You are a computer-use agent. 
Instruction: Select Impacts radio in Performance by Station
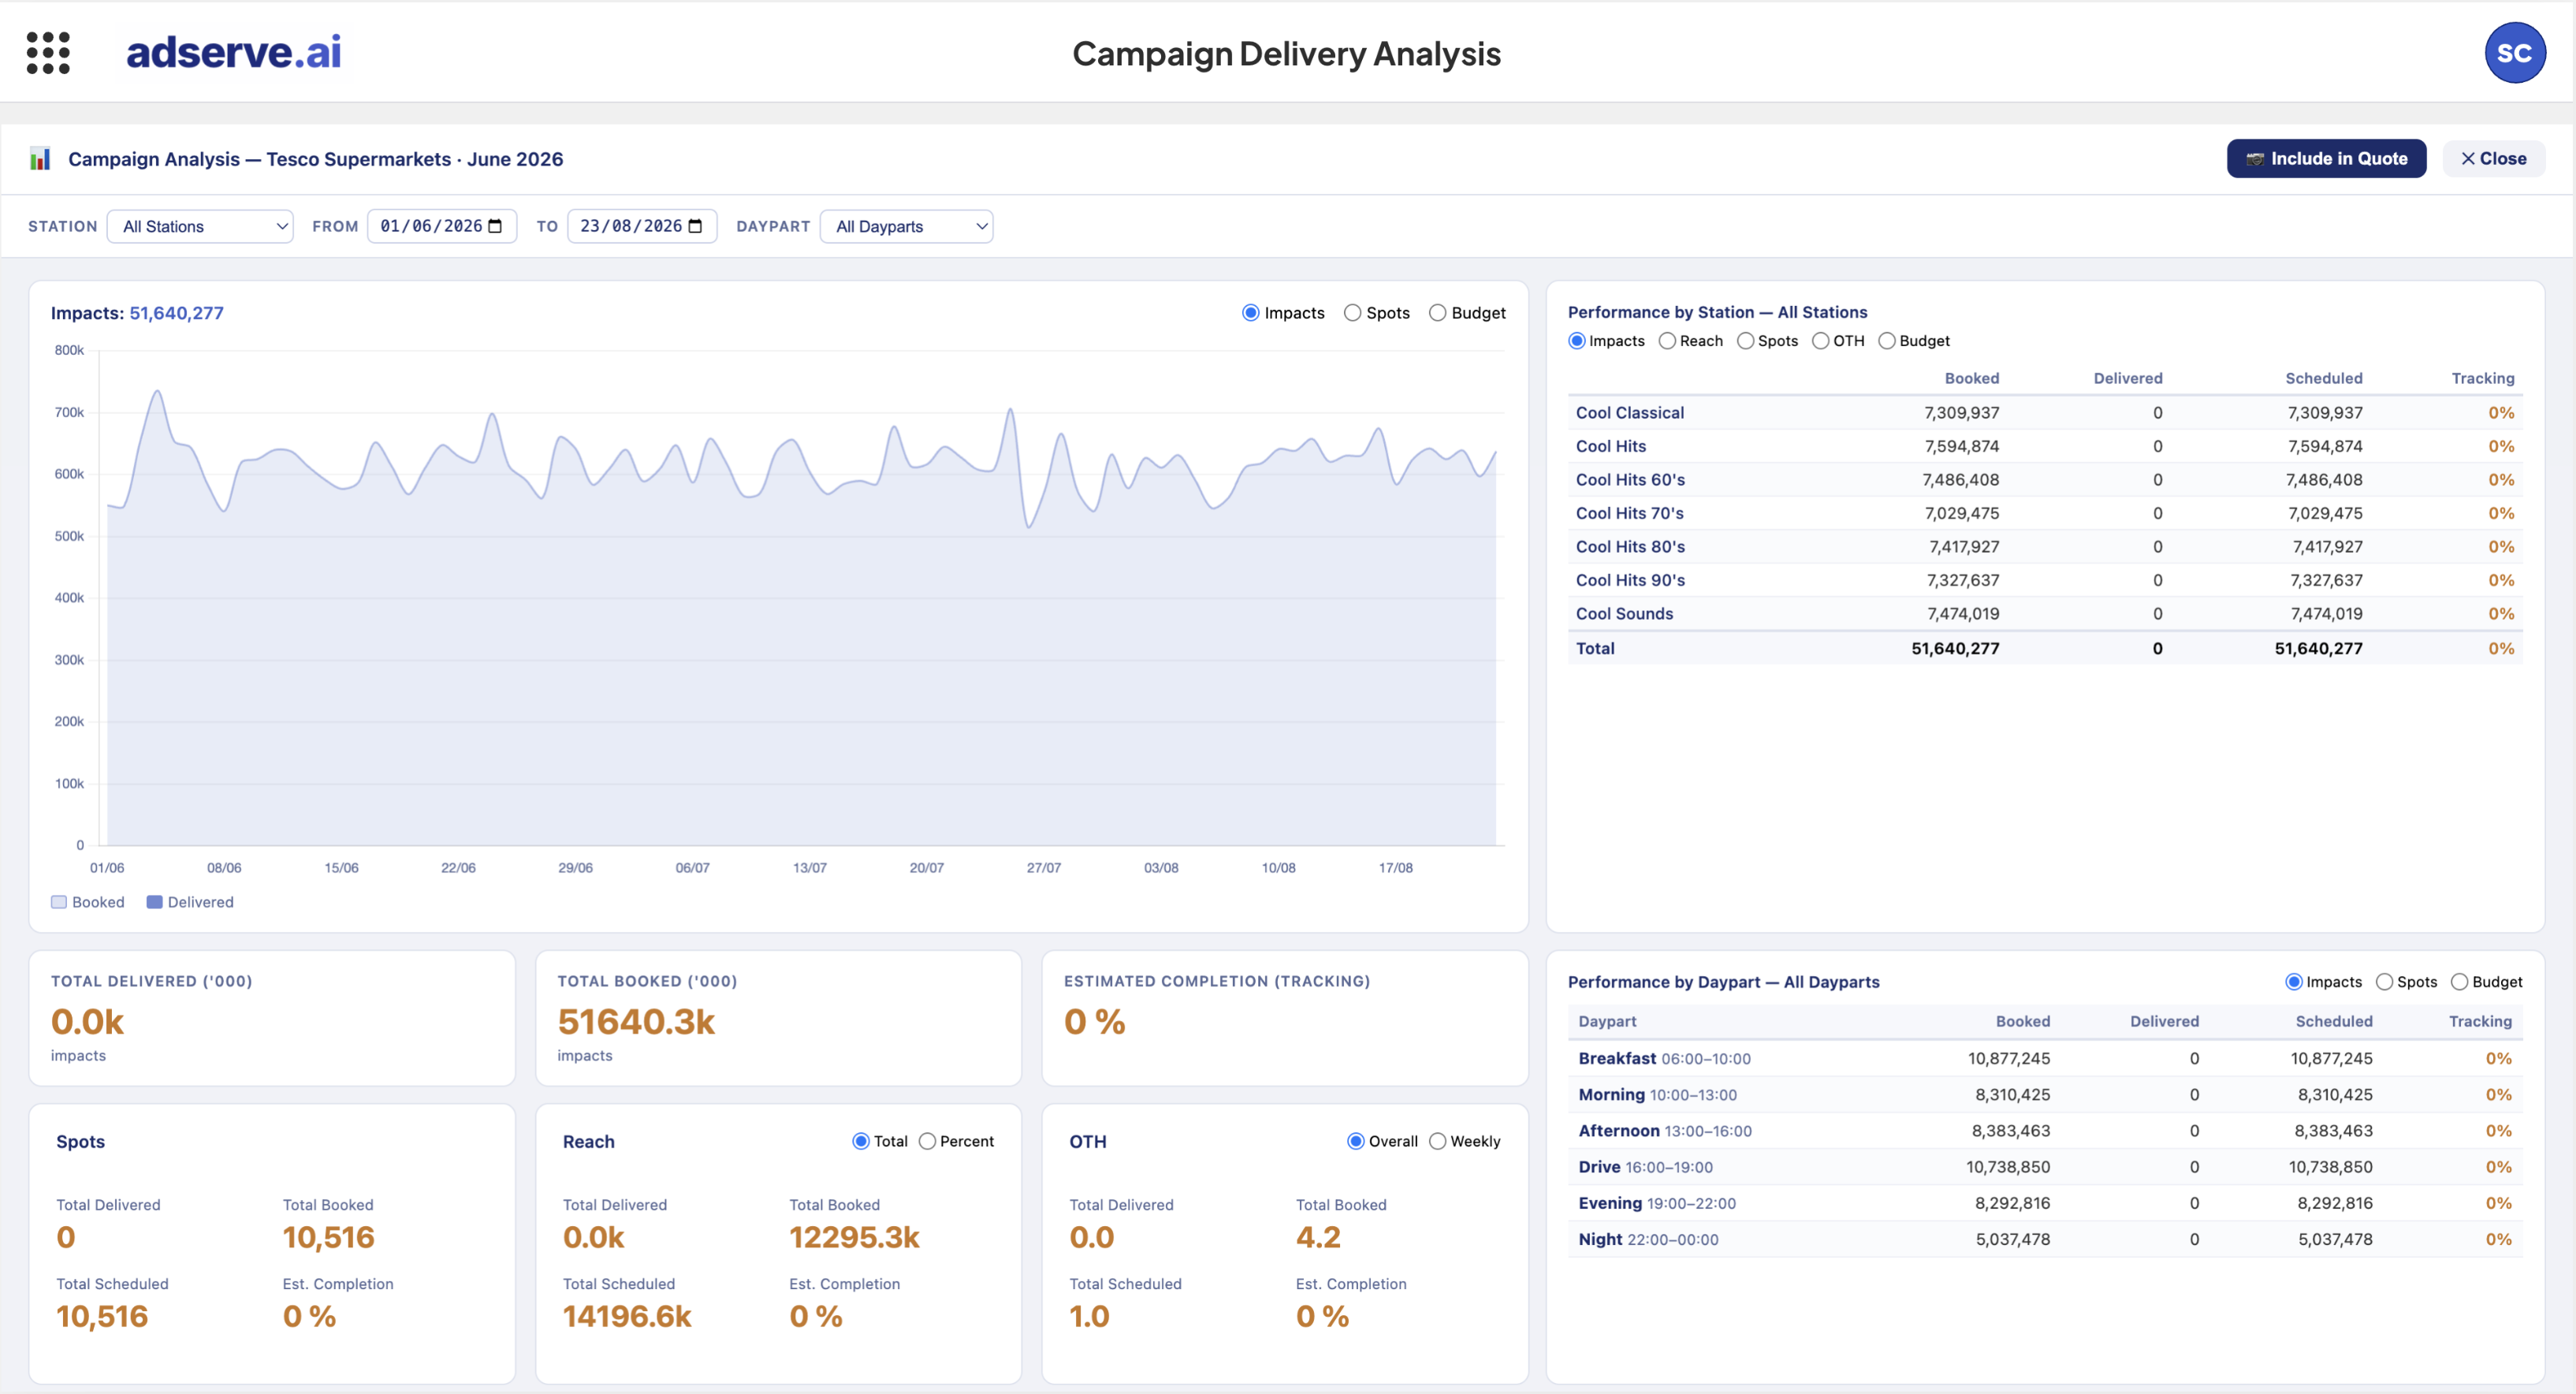1577,341
